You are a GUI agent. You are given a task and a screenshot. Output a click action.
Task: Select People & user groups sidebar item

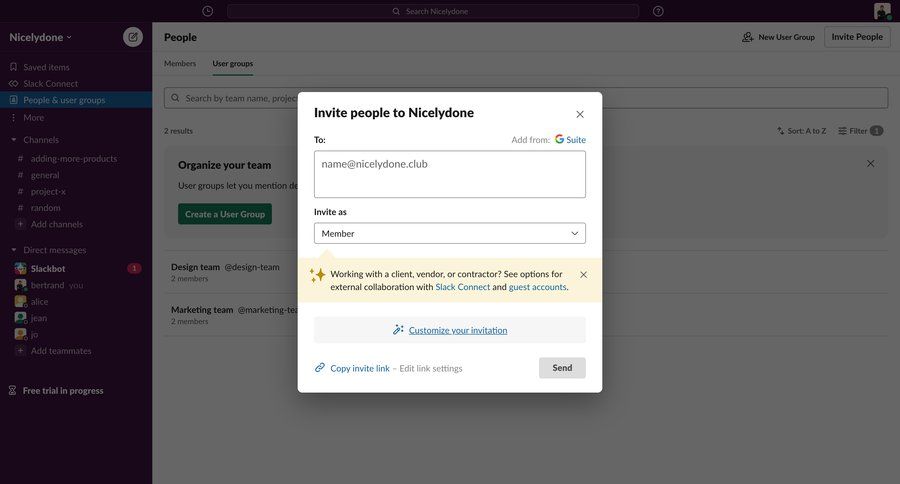tap(76, 100)
